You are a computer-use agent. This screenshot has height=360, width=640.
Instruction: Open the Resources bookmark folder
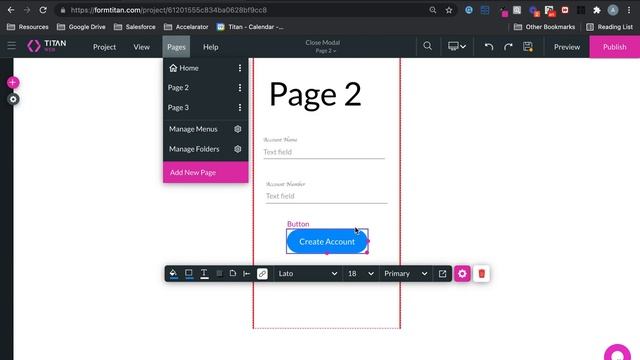pyautogui.click(x=28, y=27)
